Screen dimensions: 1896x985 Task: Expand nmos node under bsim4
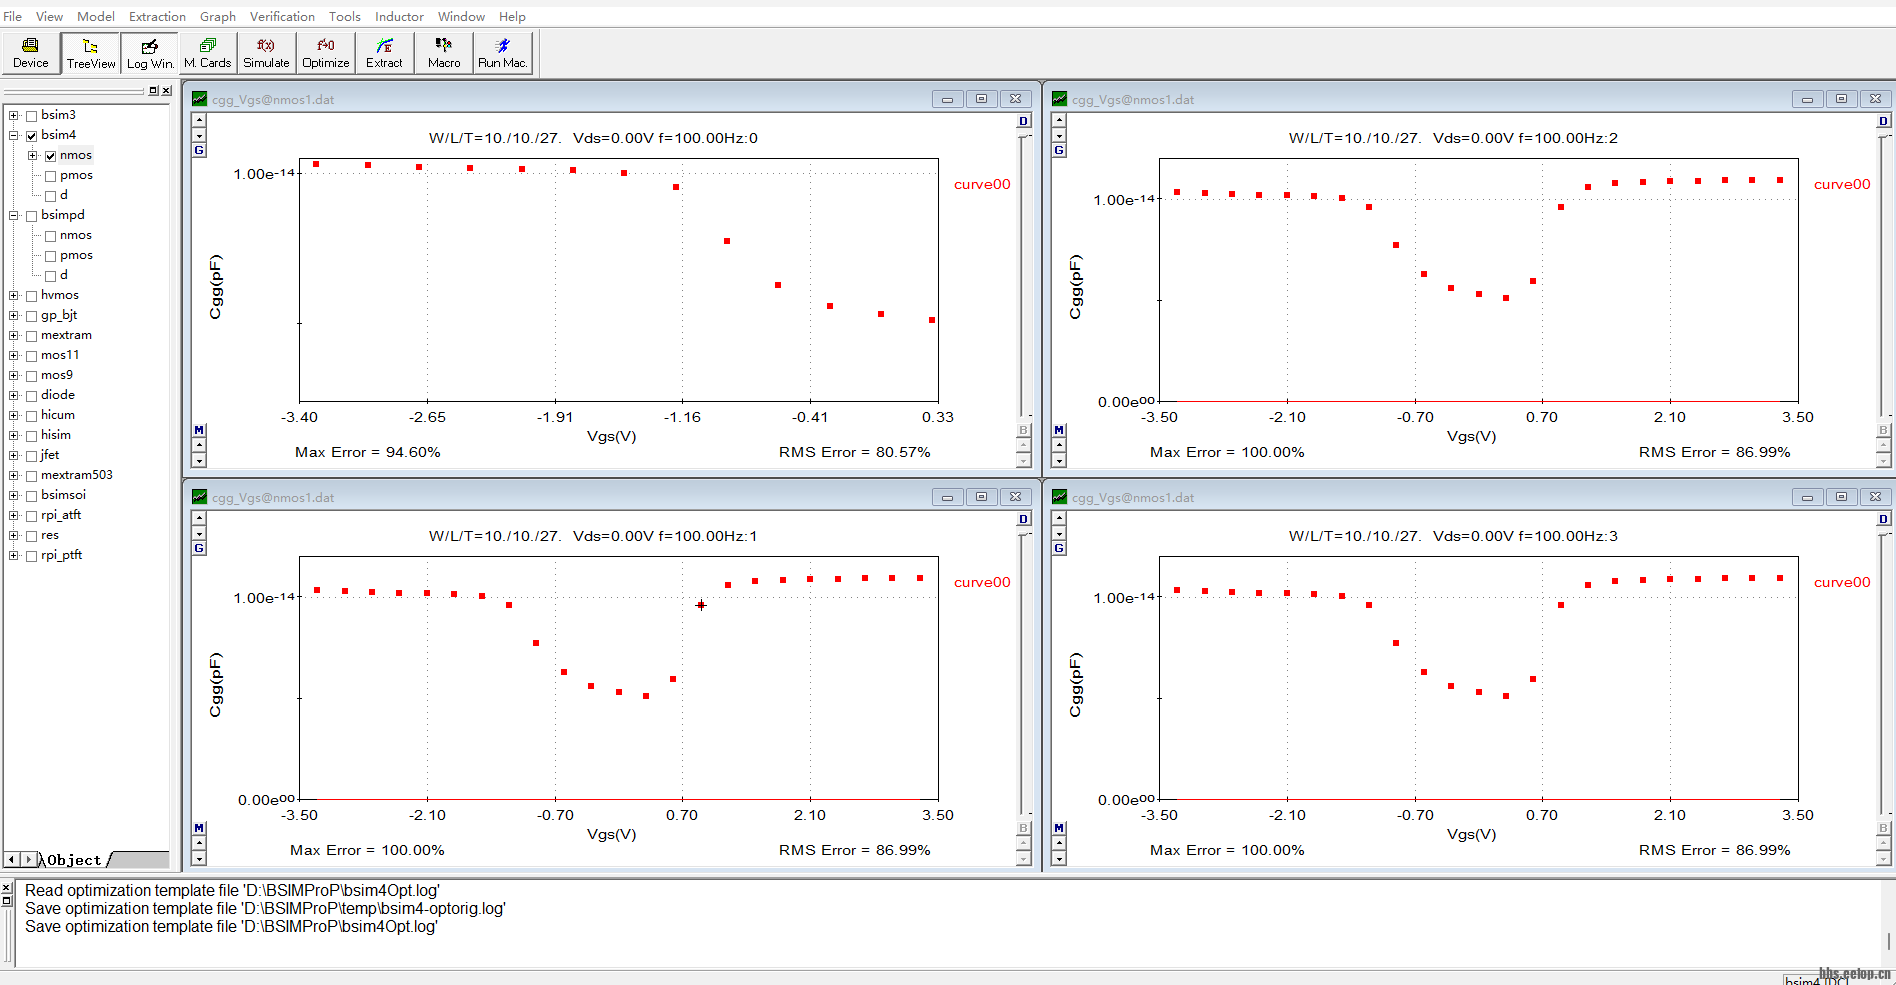click(x=32, y=156)
